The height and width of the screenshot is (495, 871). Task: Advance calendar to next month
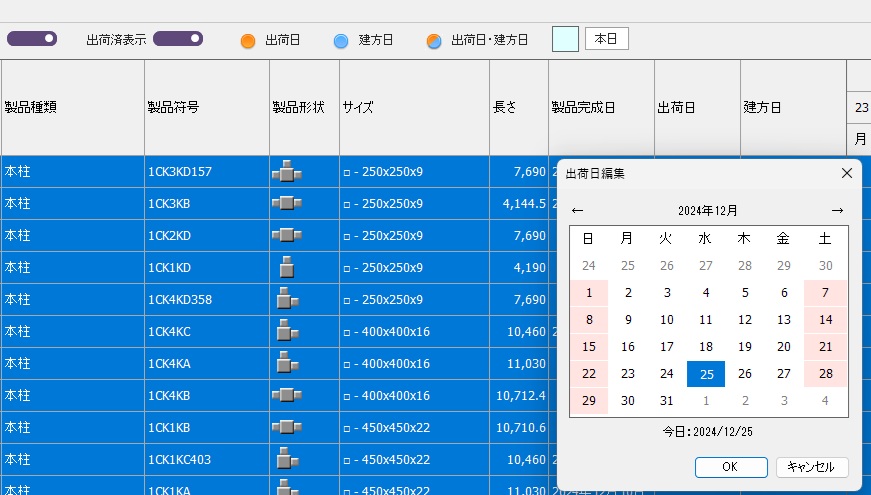[x=837, y=210]
